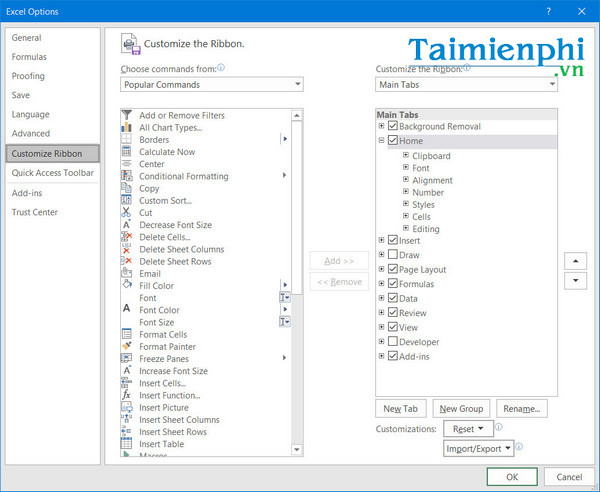Click the Borders grid icon
Screen dimensions: 600x492
coord(127,139)
